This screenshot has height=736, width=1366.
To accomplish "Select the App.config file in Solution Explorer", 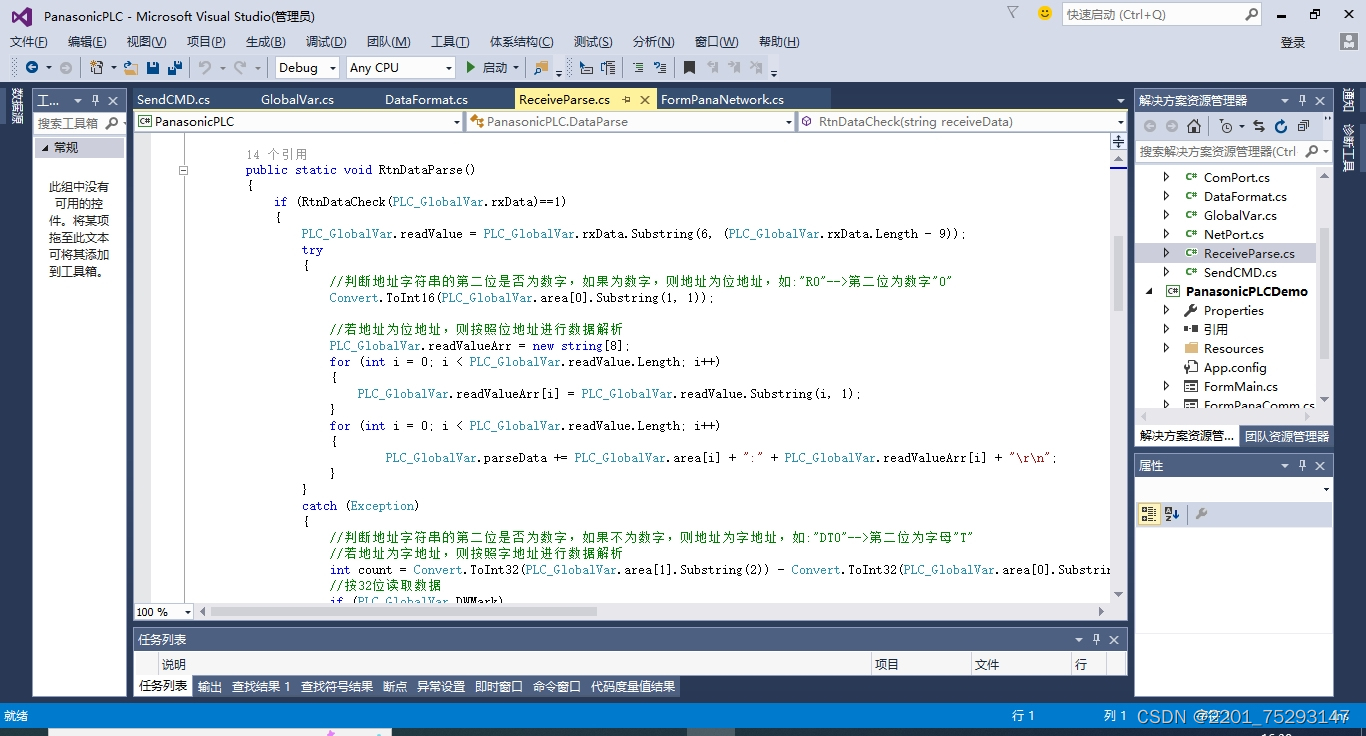I will [x=1235, y=367].
